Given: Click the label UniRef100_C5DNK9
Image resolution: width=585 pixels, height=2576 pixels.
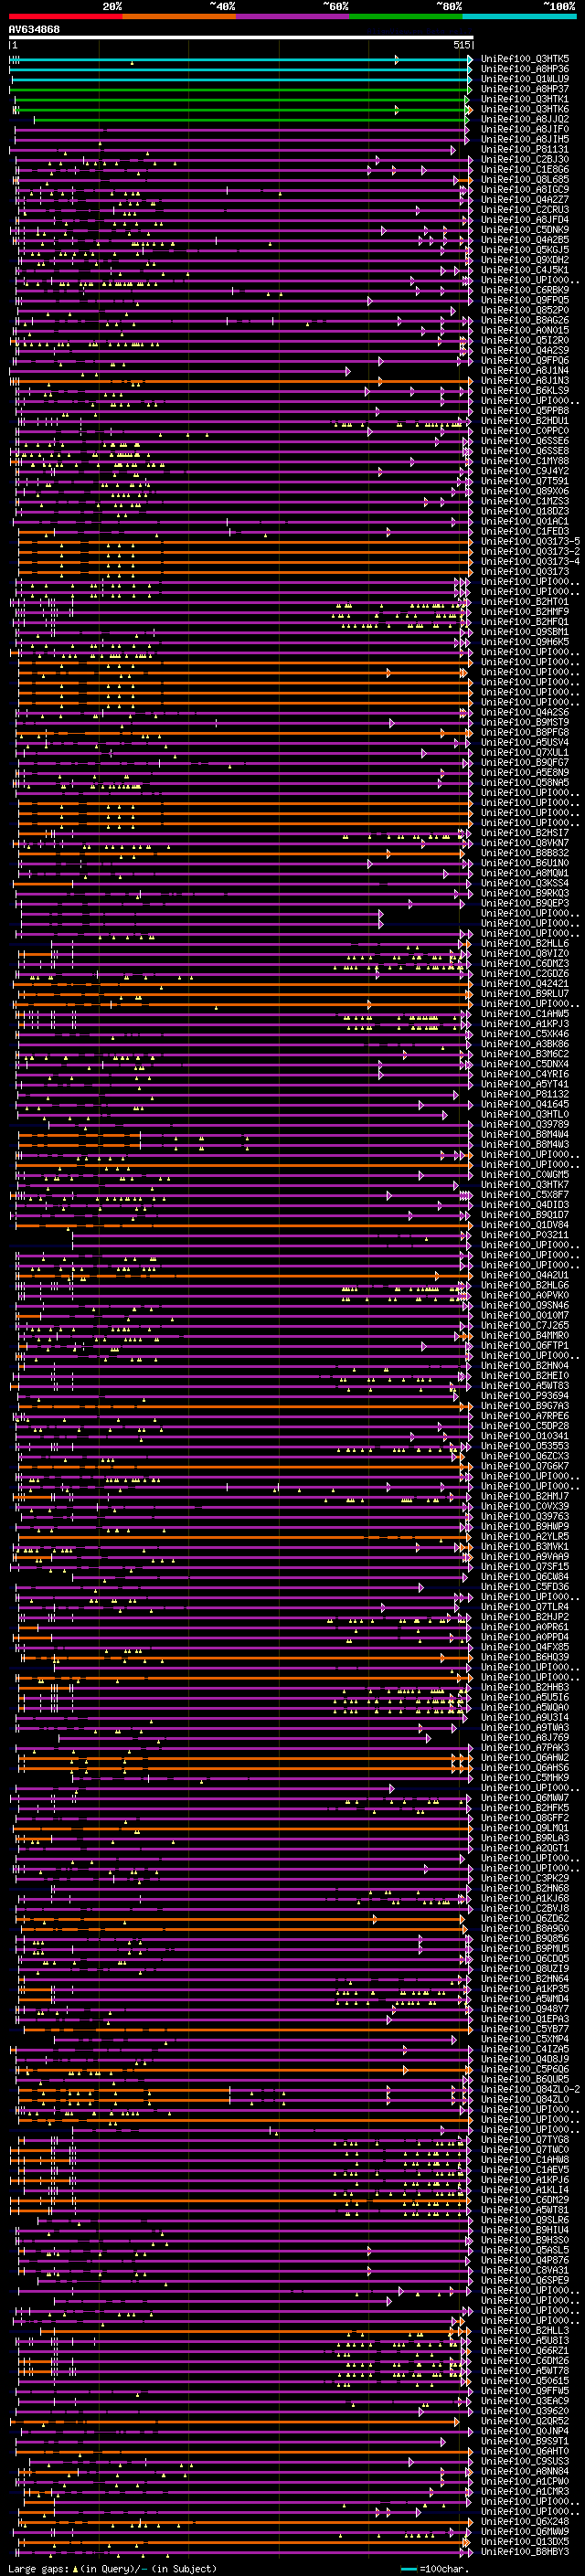Looking at the screenshot, I should (525, 231).
